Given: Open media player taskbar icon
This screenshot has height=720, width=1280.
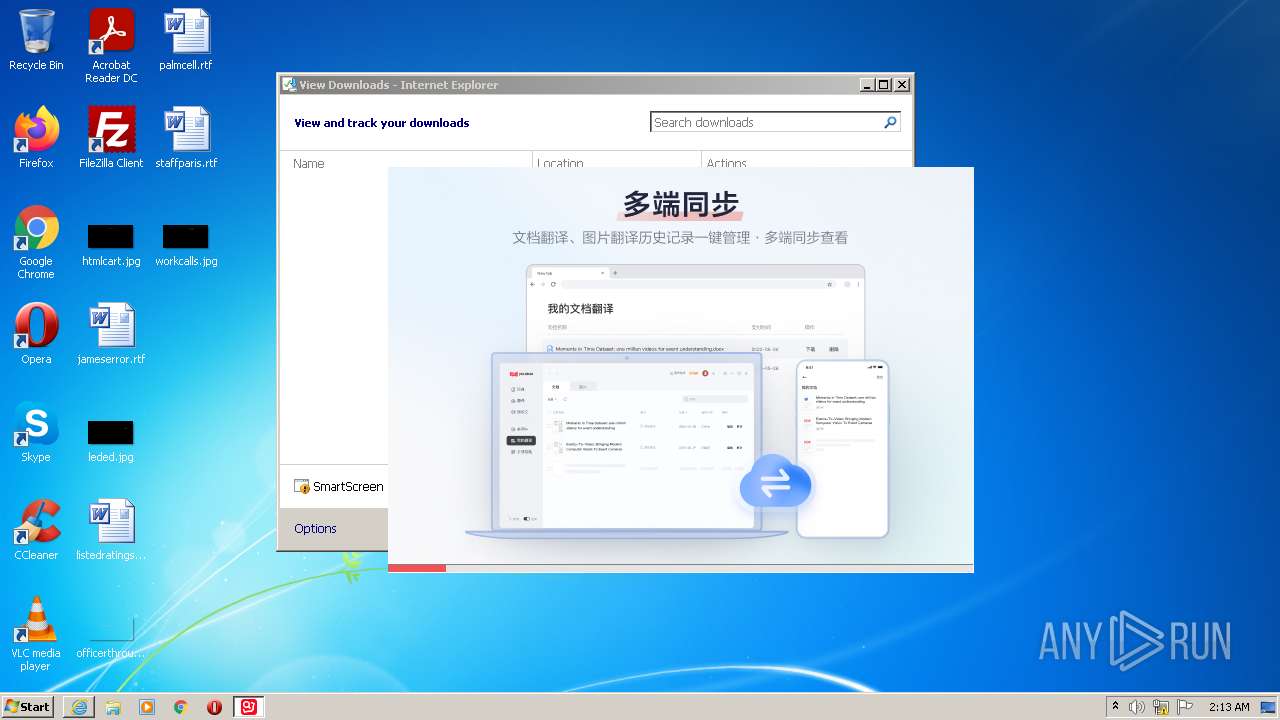Looking at the screenshot, I should tap(147, 707).
